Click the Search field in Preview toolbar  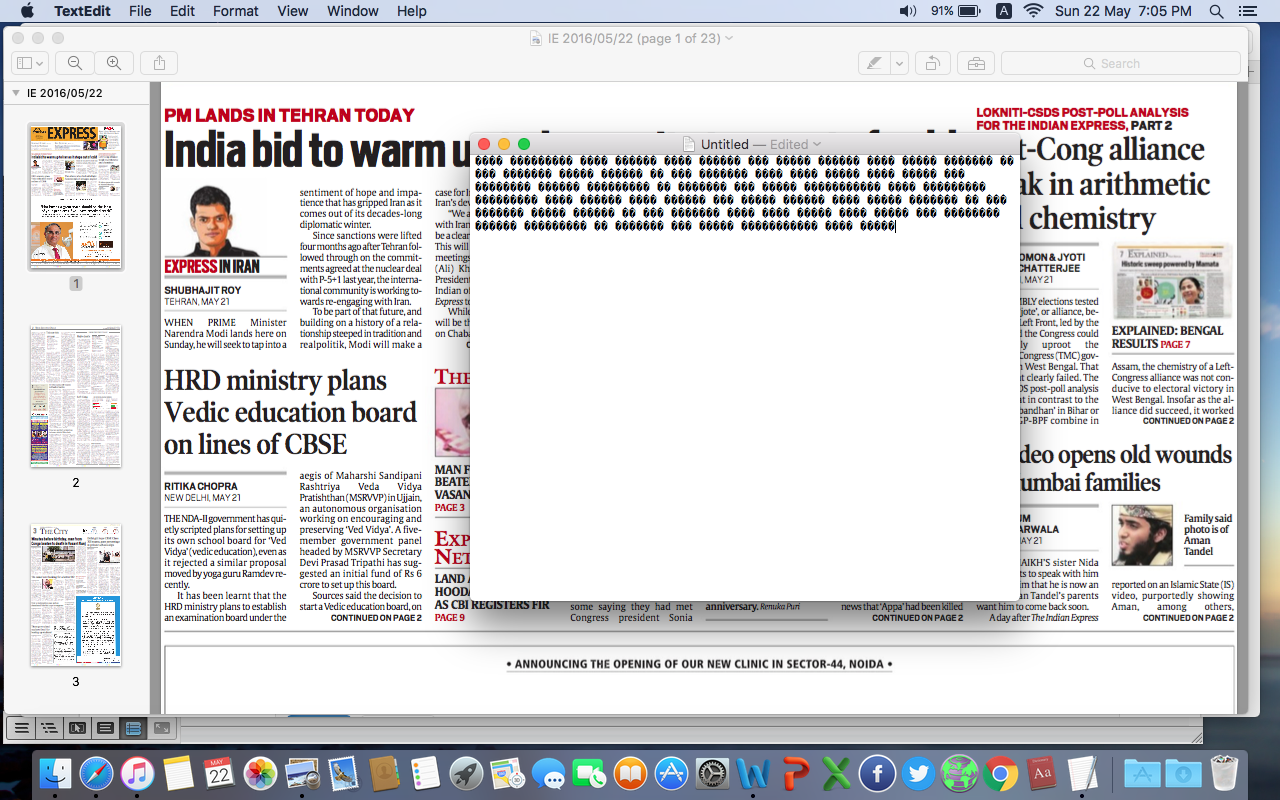[x=1120, y=63]
